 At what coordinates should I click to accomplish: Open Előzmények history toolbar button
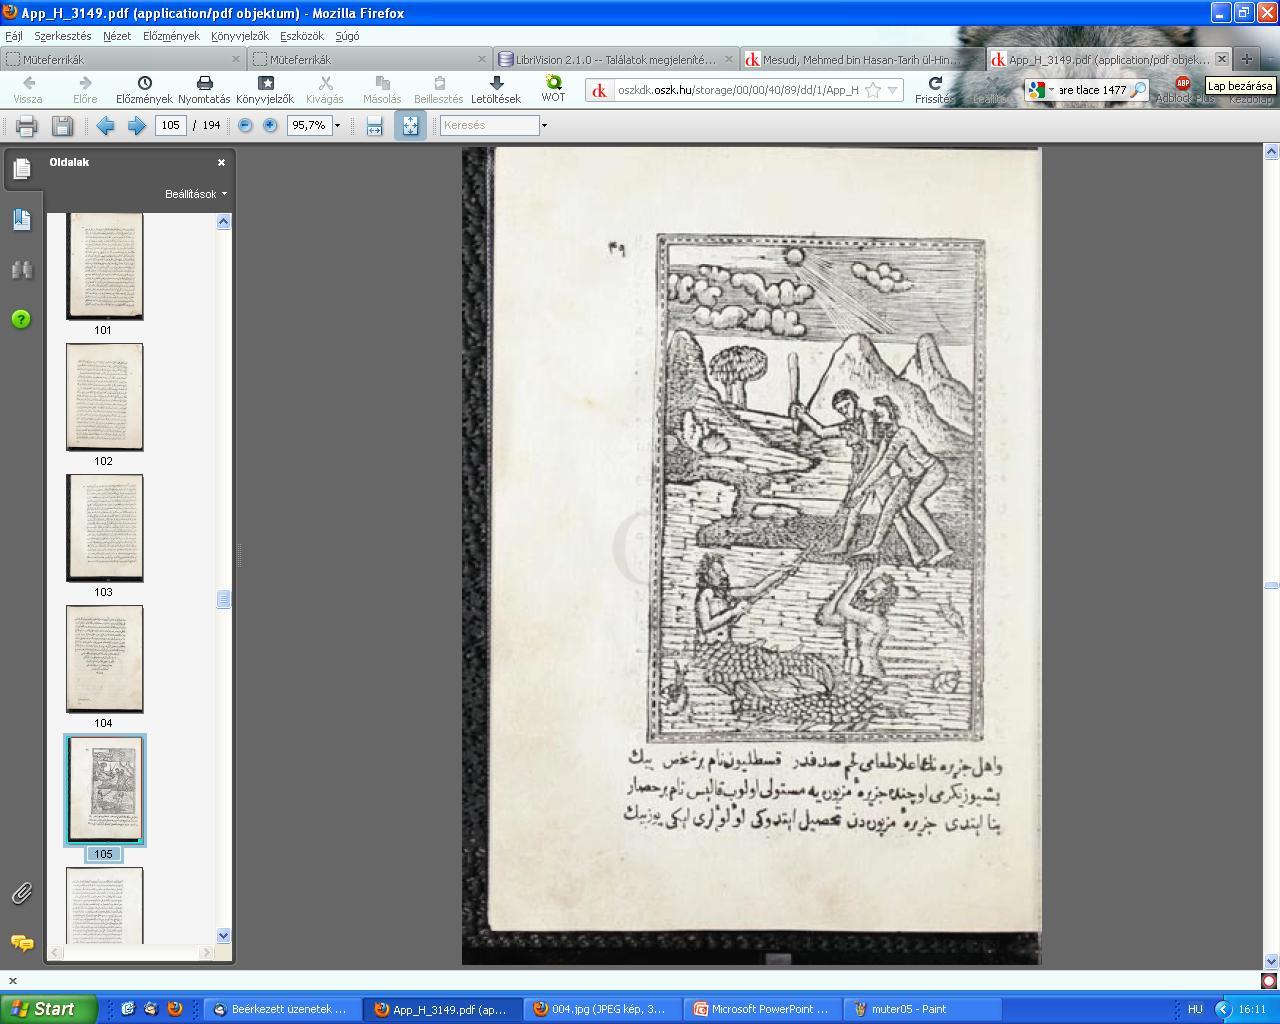144,89
